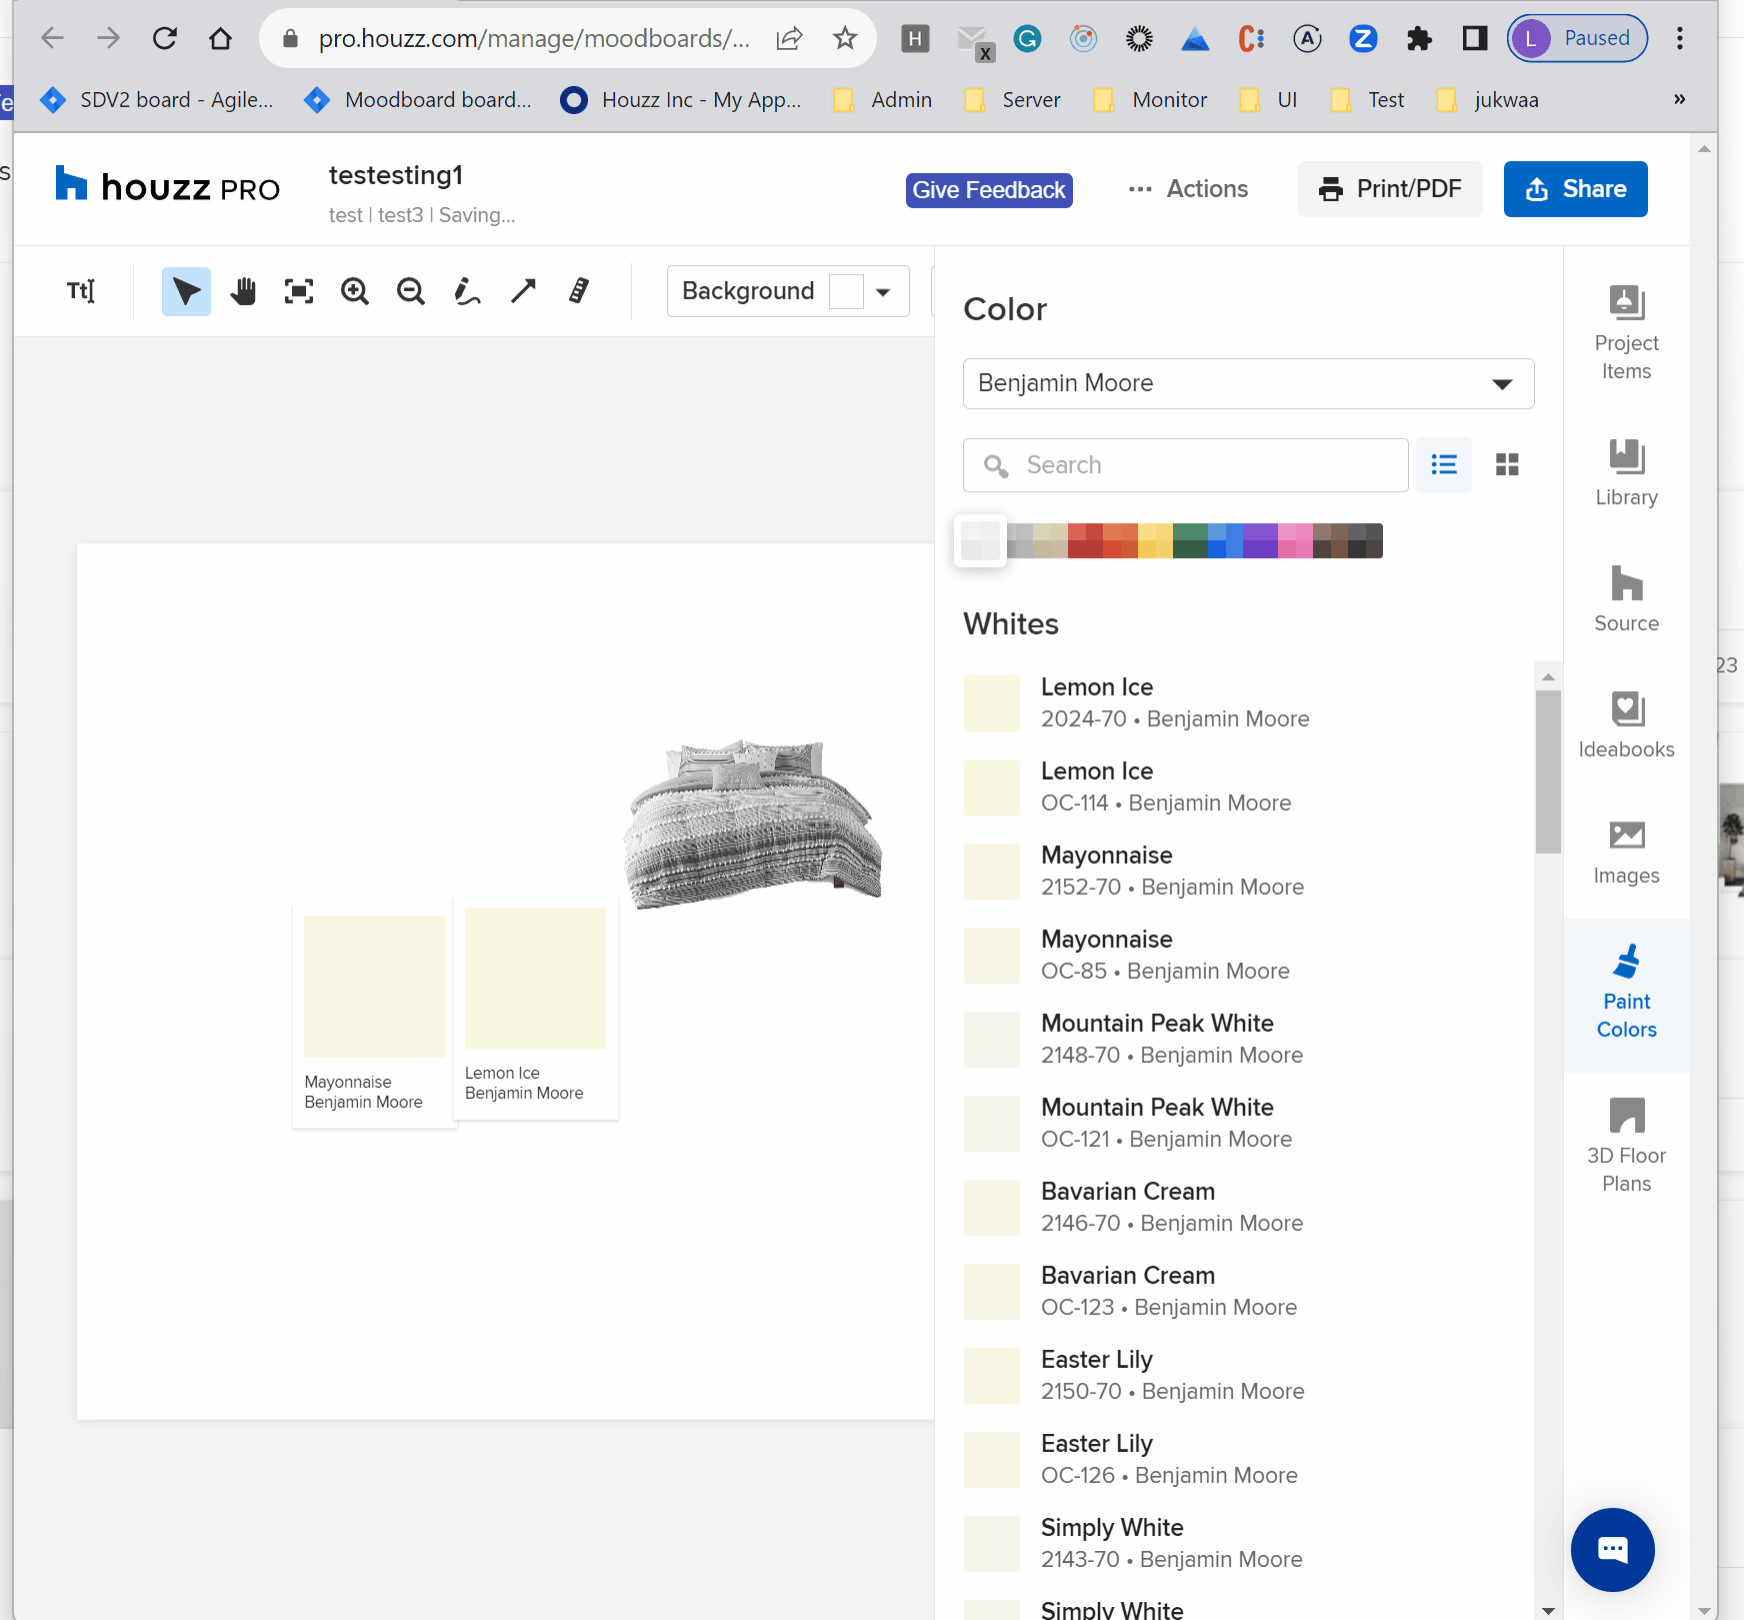Open the Monitor bookmarks folder
Image resolution: width=1744 pixels, height=1620 pixels.
(x=1150, y=100)
